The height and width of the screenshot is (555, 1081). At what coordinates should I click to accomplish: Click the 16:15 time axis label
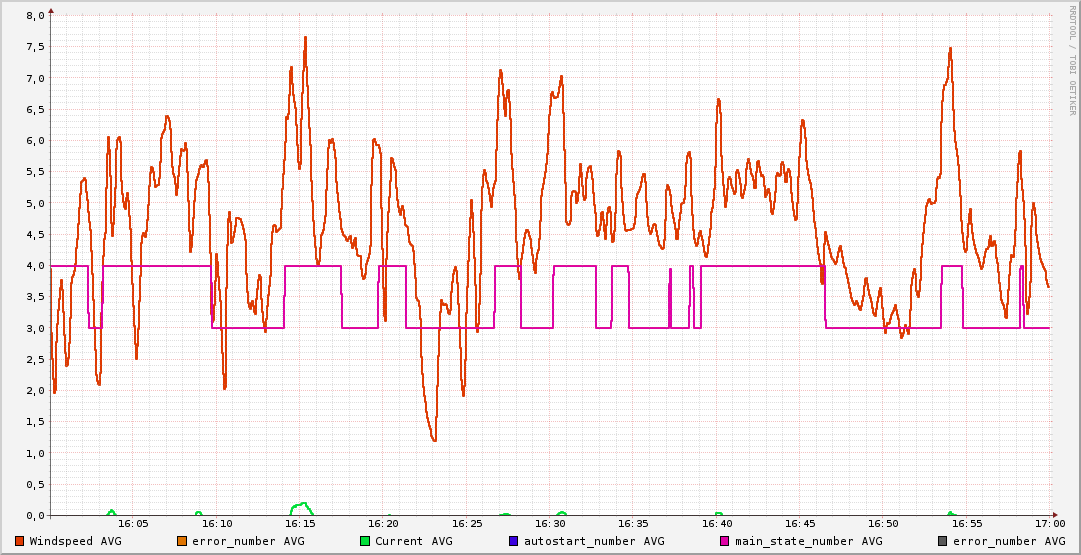click(300, 523)
